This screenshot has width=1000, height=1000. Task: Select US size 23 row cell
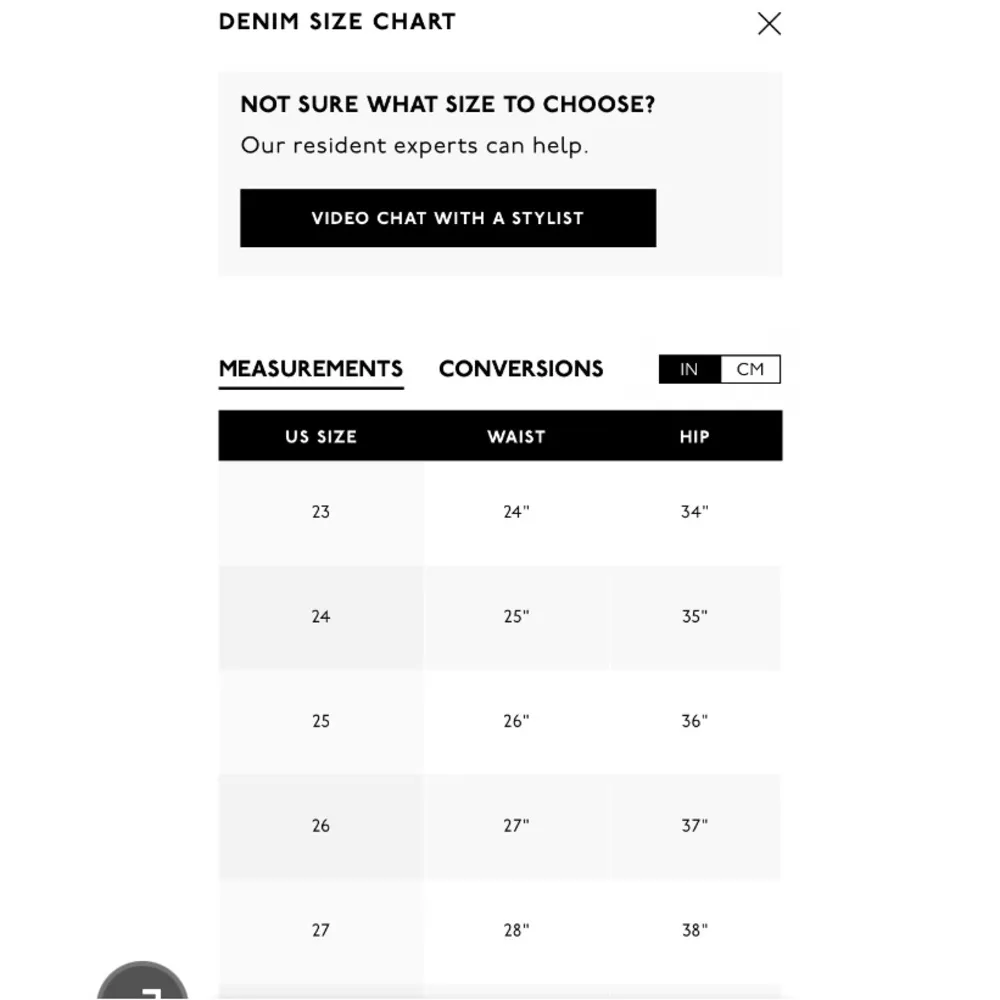[320, 512]
